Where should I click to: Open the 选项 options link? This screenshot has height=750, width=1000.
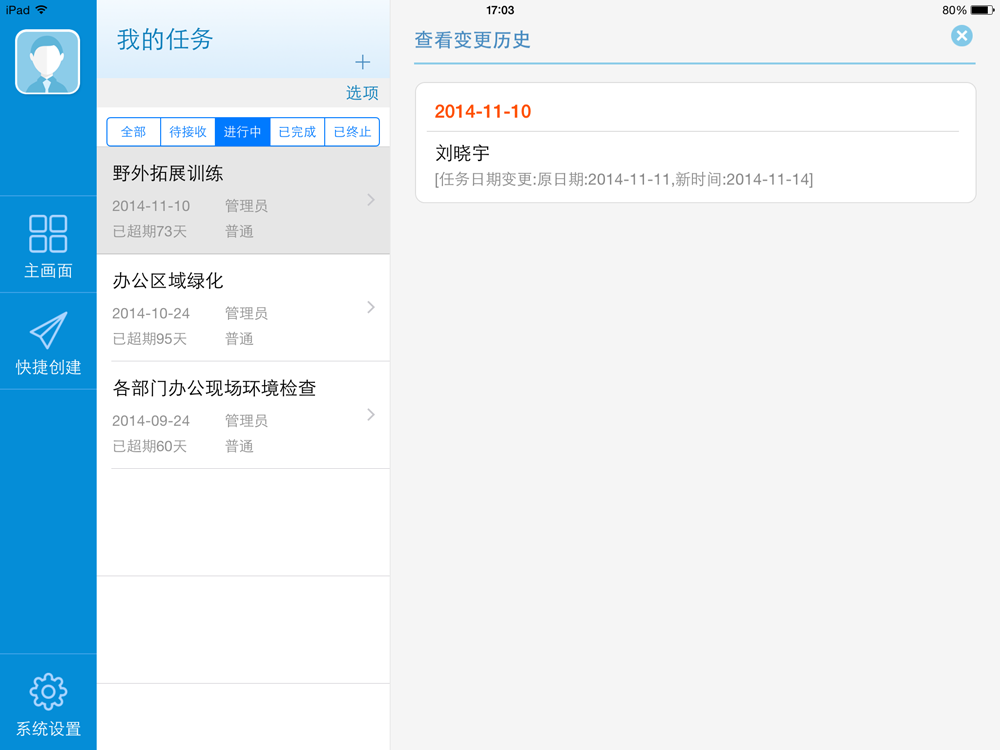pyautogui.click(x=362, y=92)
